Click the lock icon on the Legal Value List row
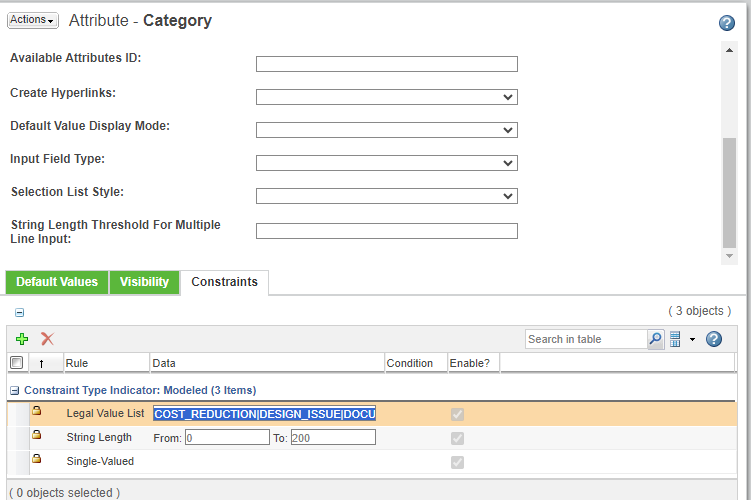Screen dimensions: 751x500 36,411
